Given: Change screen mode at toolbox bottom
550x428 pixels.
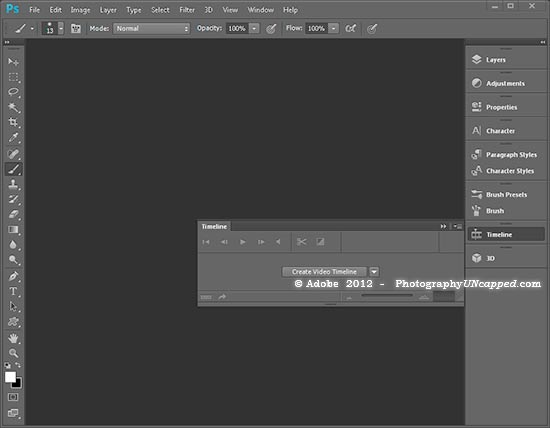Looking at the screenshot, I should (x=13, y=413).
